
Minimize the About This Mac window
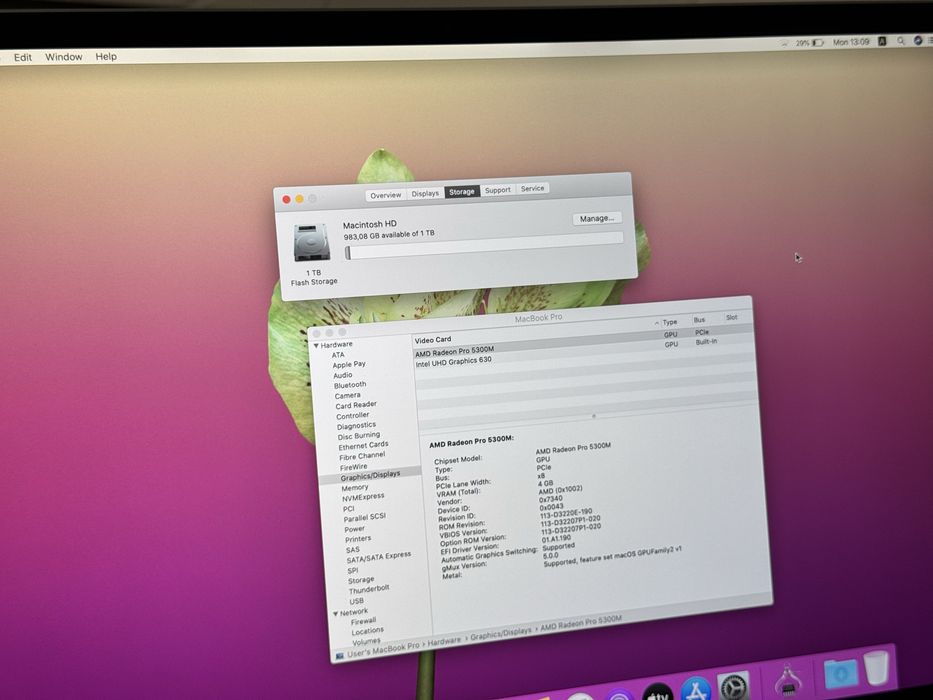click(x=299, y=199)
